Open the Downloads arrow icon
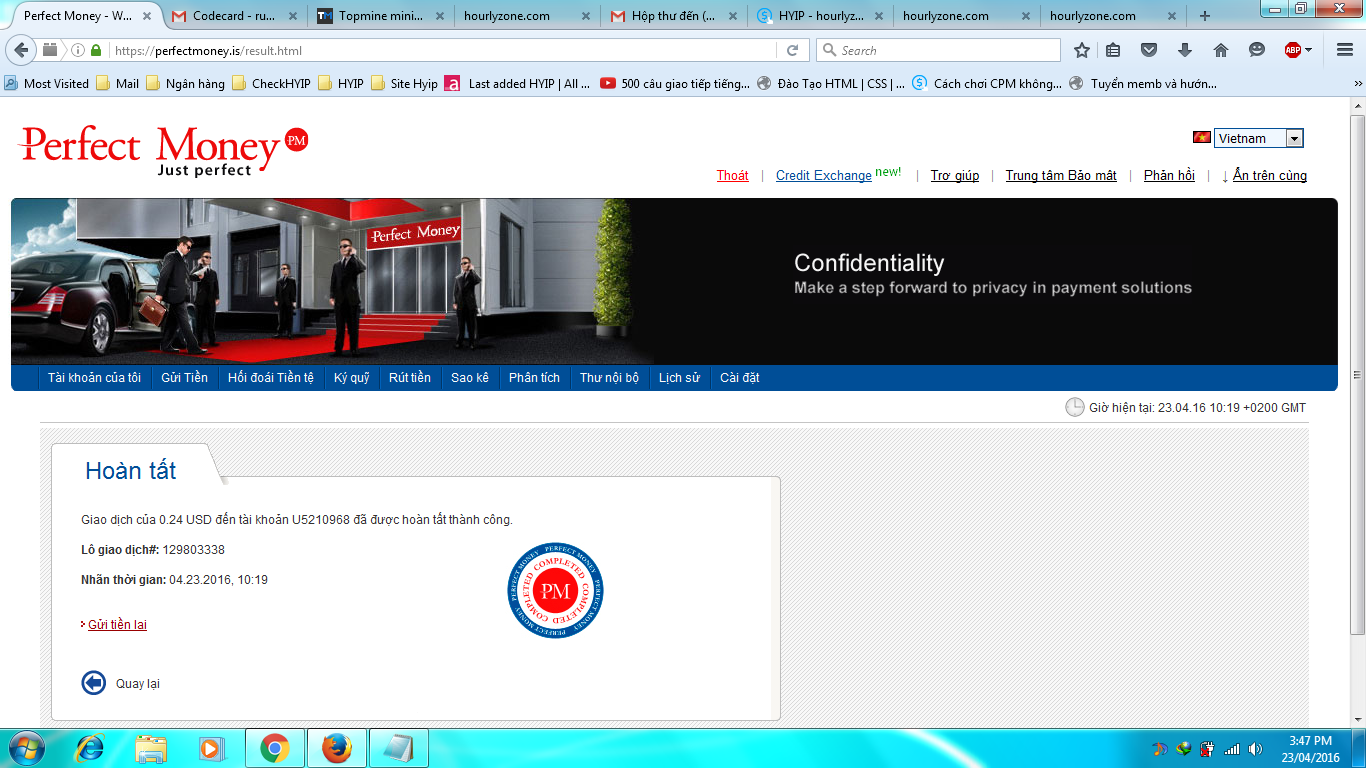Screen dimensions: 1366x768 [x=1185, y=50]
